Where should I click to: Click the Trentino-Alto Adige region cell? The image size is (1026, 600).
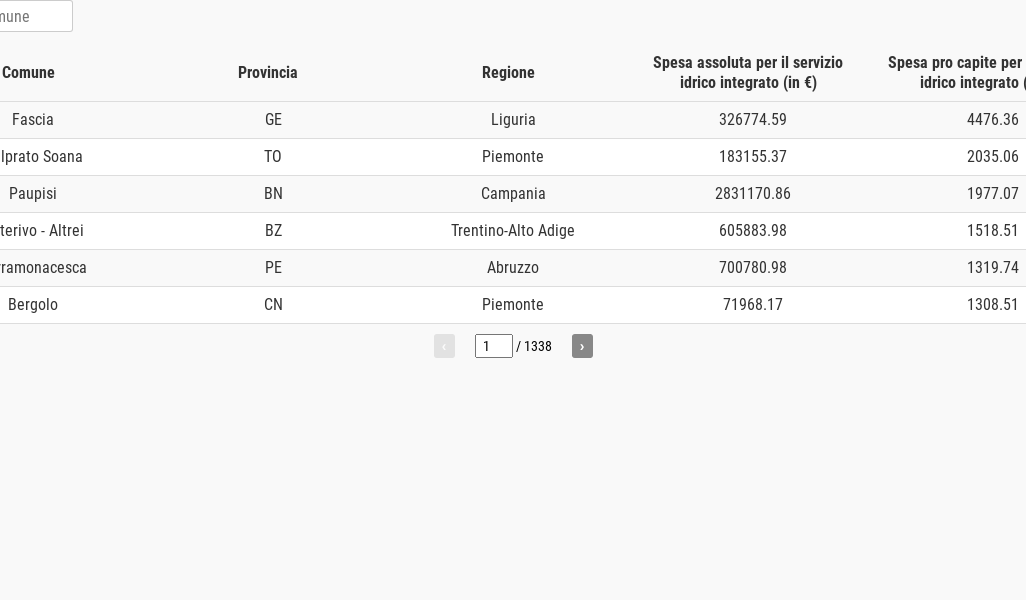click(513, 231)
